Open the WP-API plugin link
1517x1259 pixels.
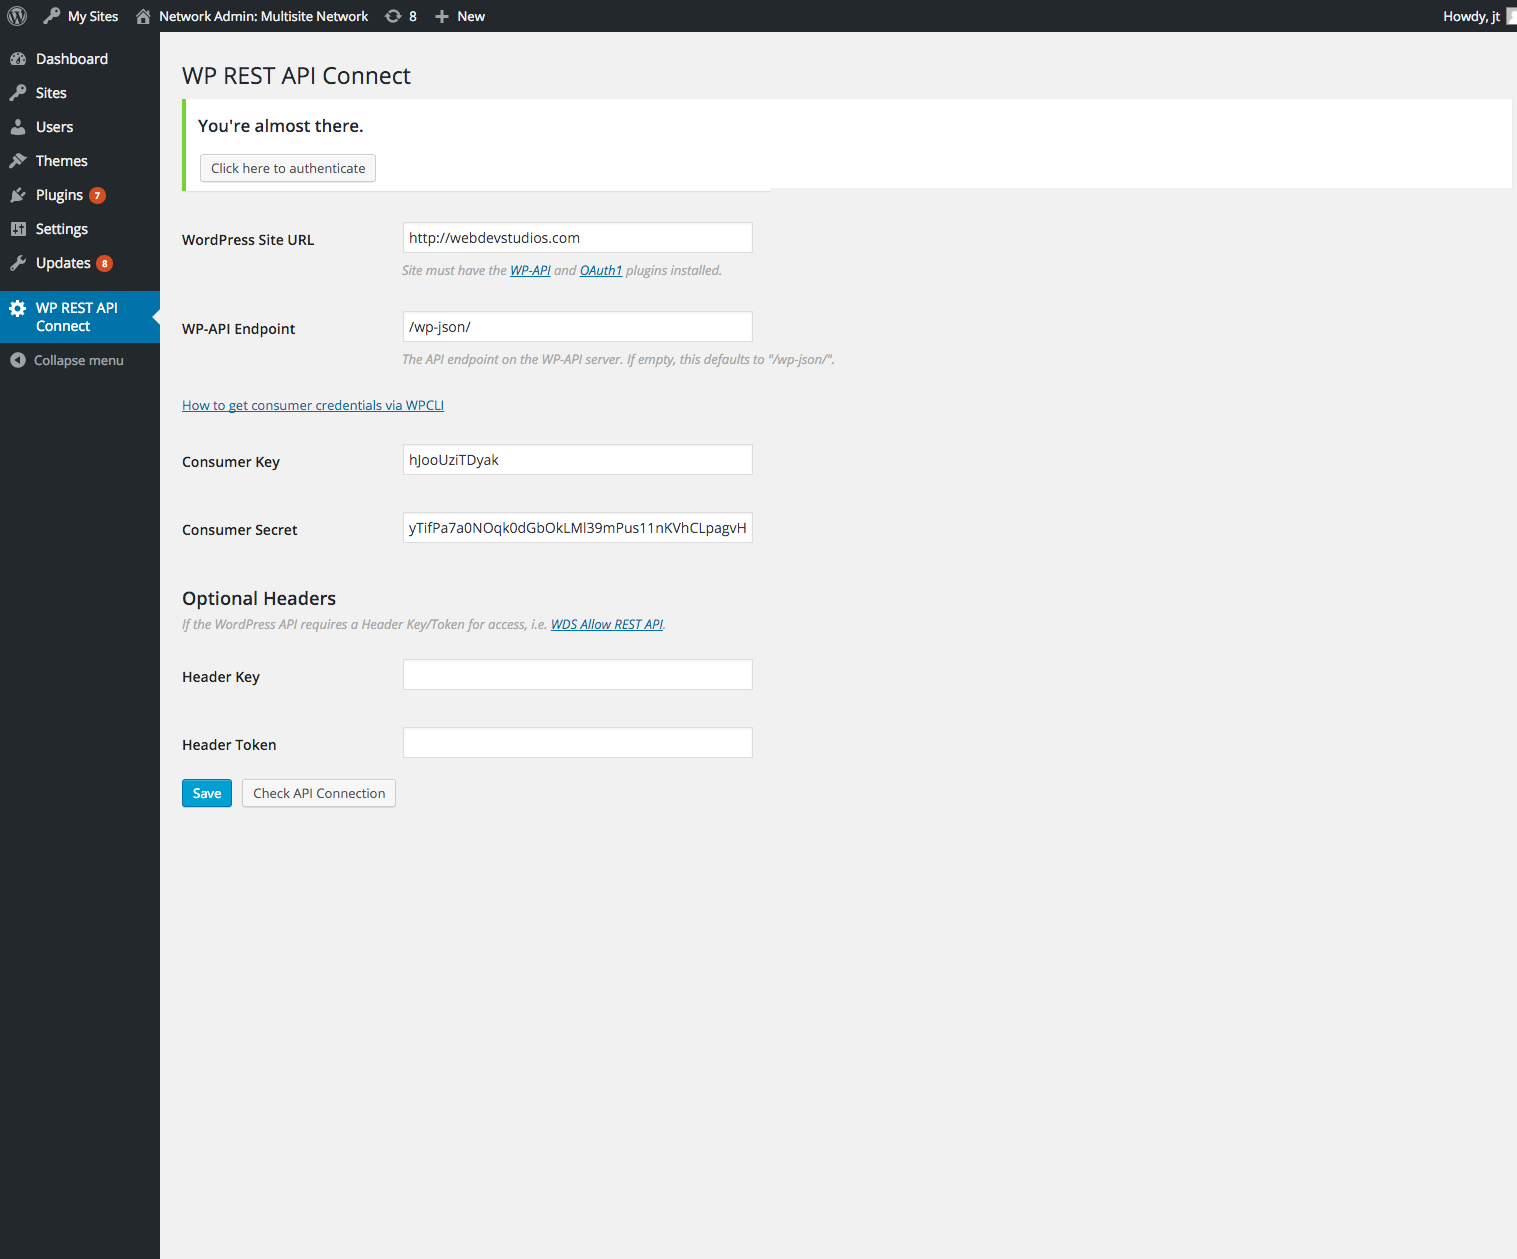pyautogui.click(x=530, y=270)
